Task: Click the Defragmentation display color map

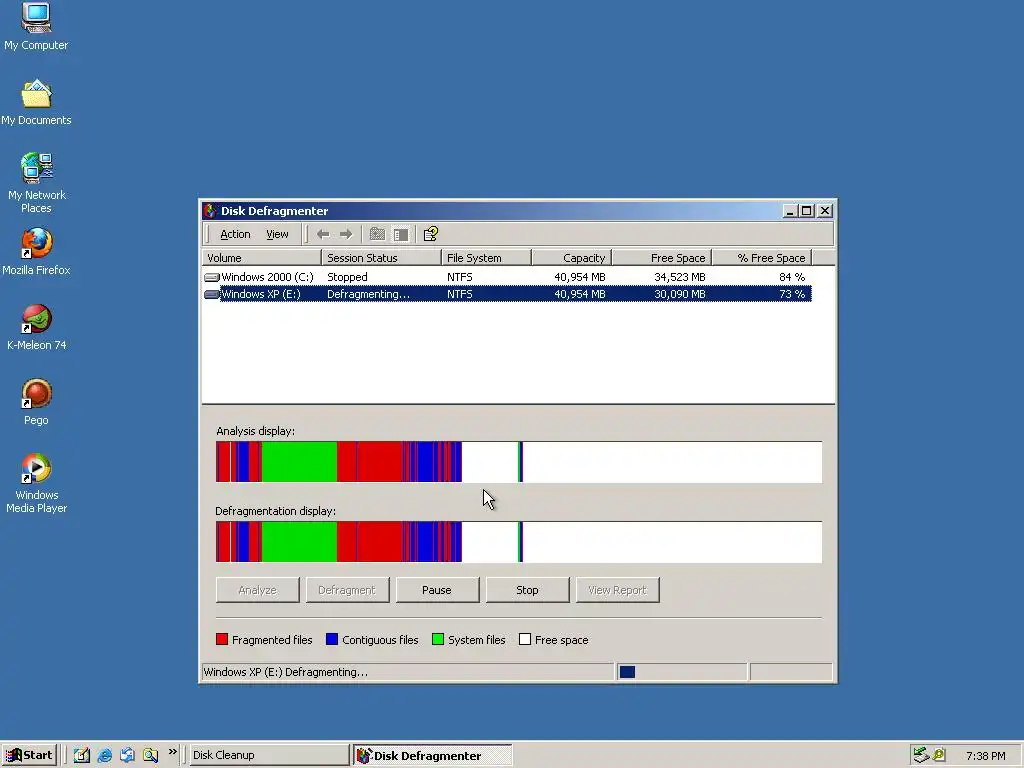Action: 519,542
